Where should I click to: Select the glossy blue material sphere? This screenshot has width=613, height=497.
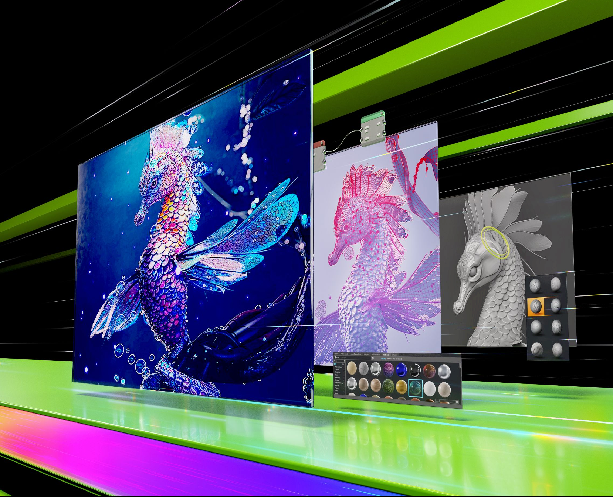coord(401,369)
